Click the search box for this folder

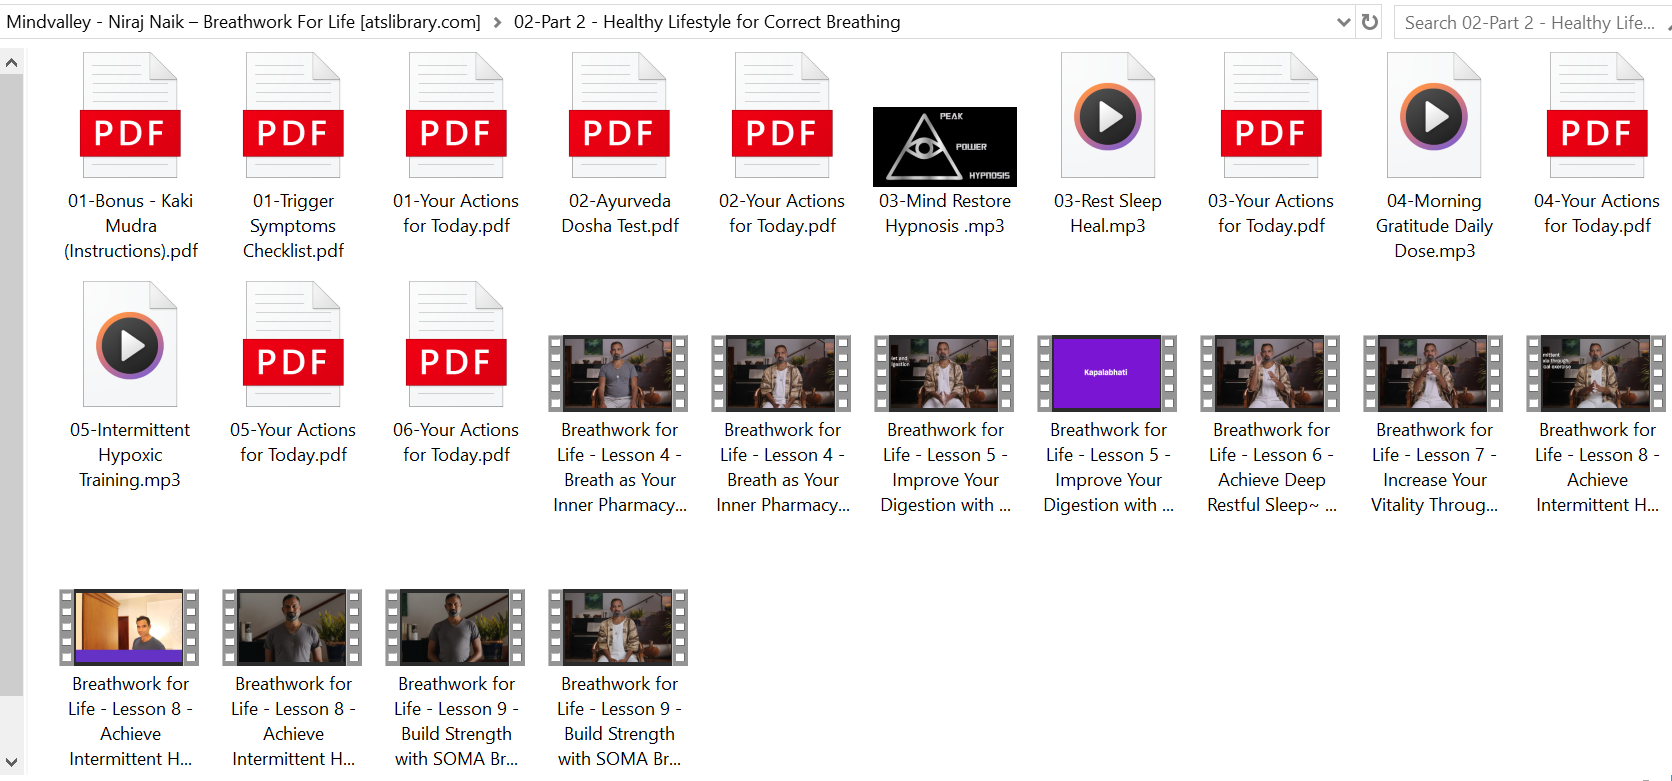coord(1528,22)
